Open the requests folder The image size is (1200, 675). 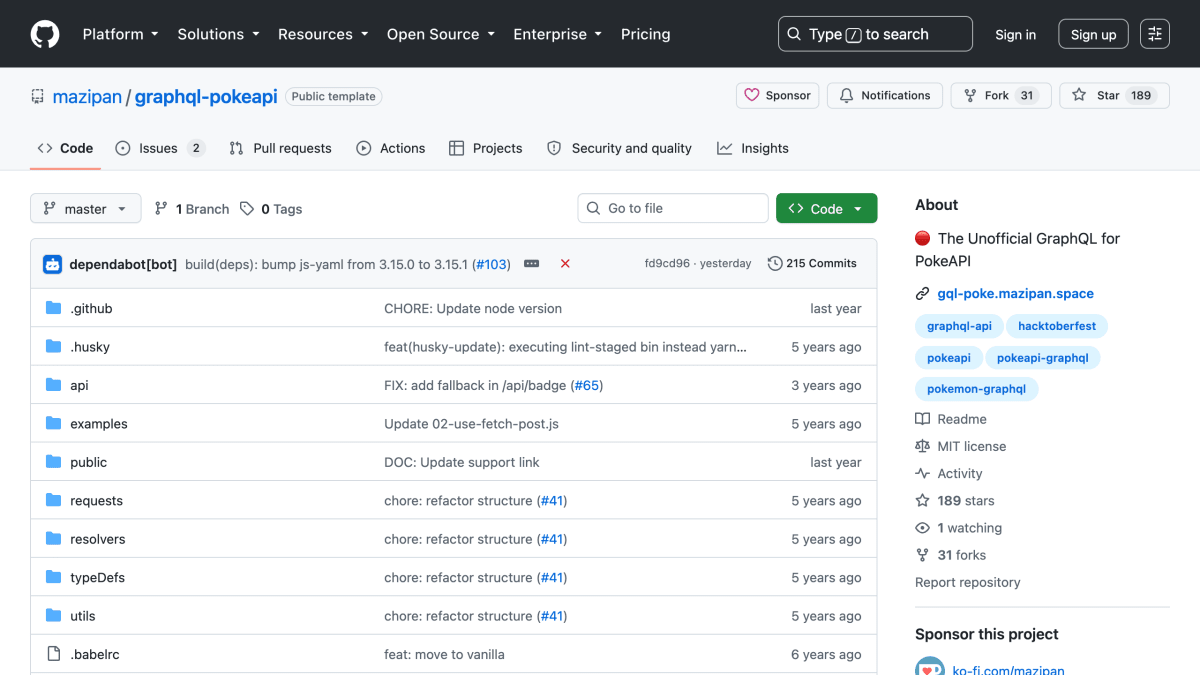click(x=96, y=501)
